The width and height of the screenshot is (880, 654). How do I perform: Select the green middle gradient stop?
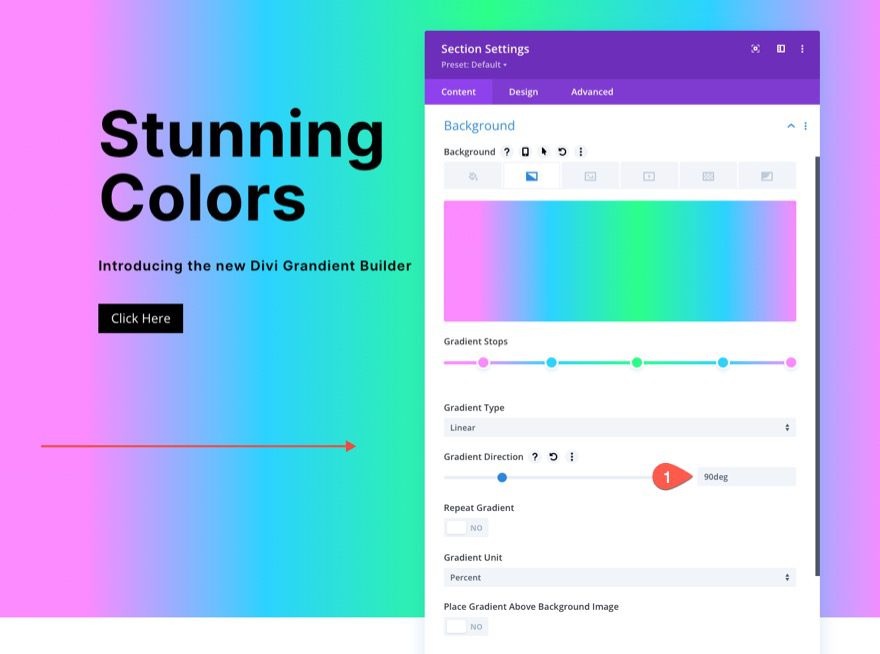tap(637, 363)
